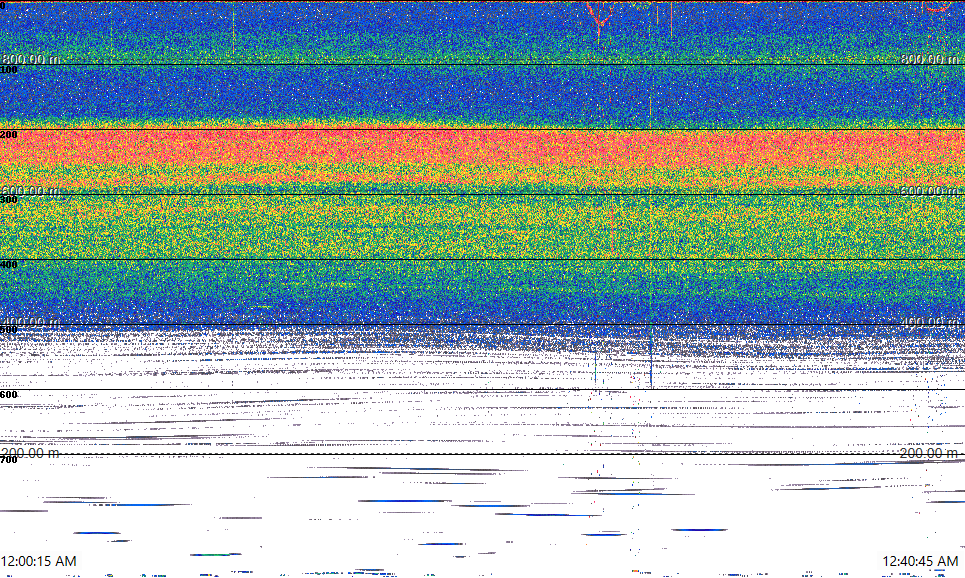Select the 200 range line label
Viewport: 965px width, 578px height.
coord(9,135)
